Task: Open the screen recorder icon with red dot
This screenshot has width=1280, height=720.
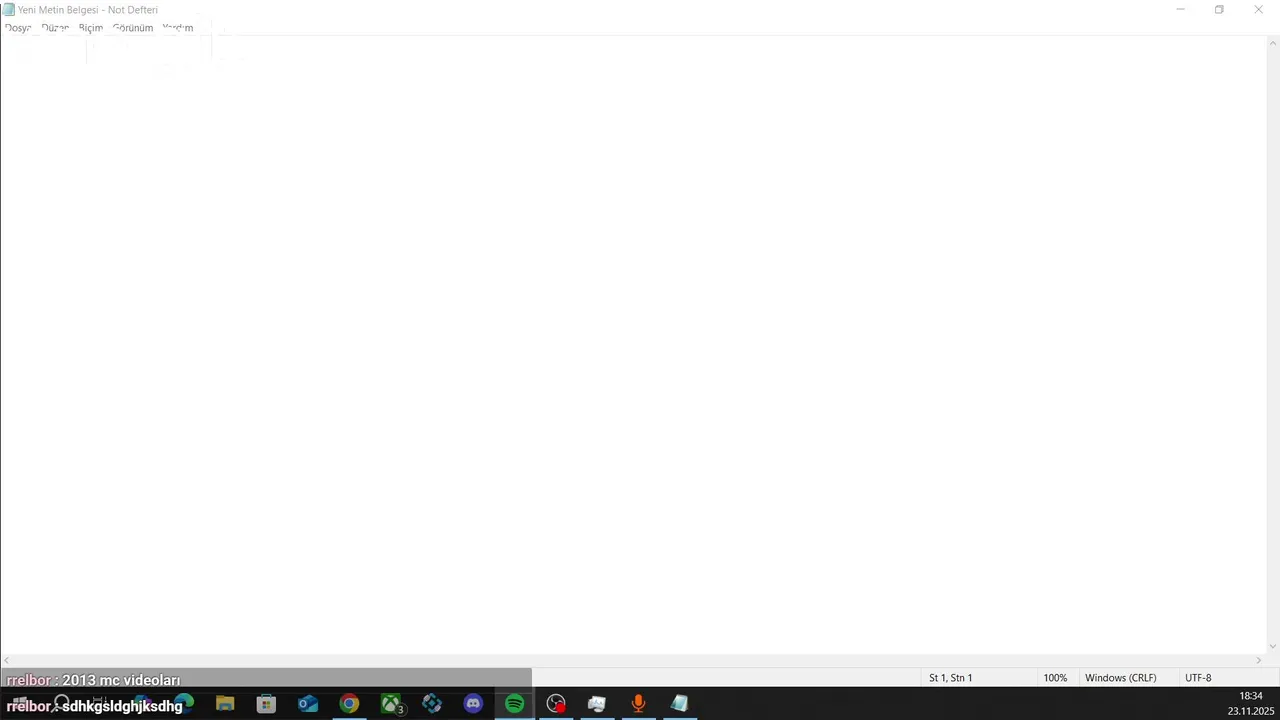Action: pyautogui.click(x=556, y=704)
